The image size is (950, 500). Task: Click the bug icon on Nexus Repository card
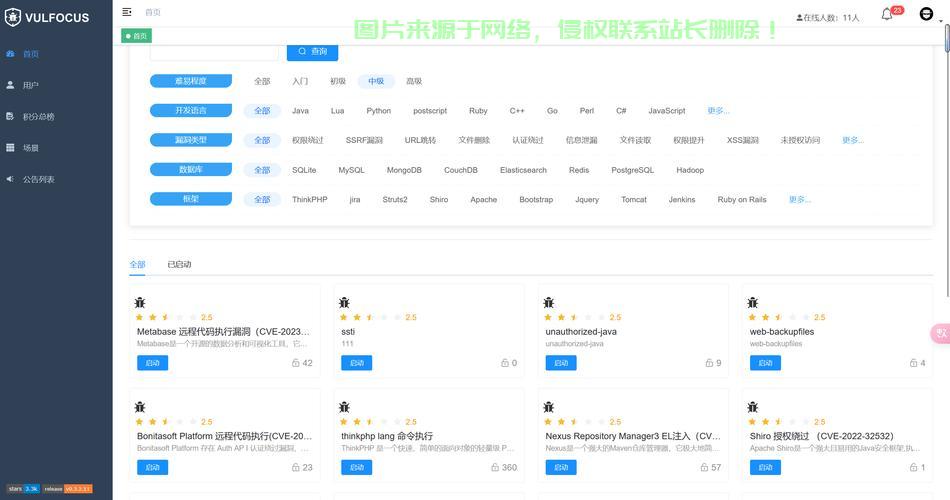(549, 407)
